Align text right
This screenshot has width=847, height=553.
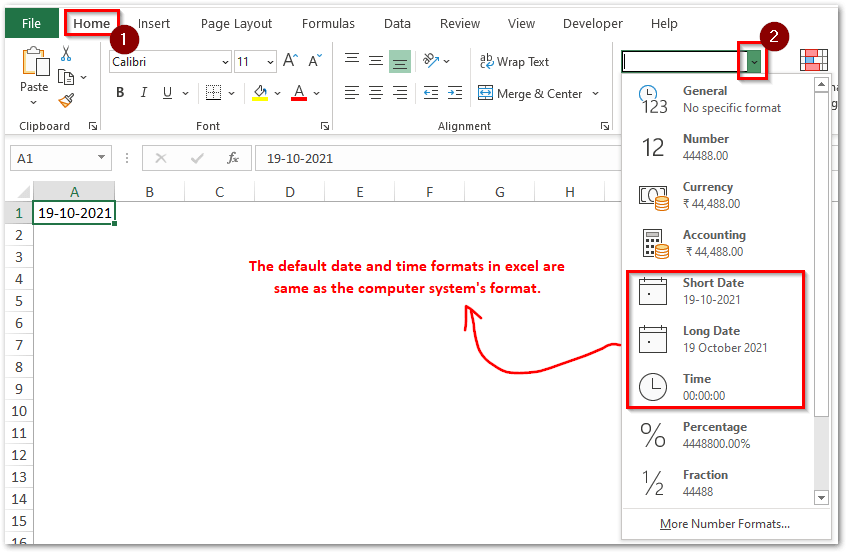(400, 93)
